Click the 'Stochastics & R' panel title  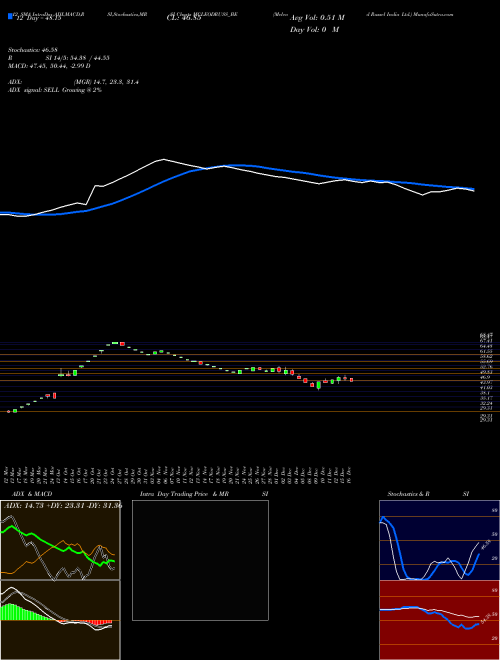pyautogui.click(x=408, y=494)
